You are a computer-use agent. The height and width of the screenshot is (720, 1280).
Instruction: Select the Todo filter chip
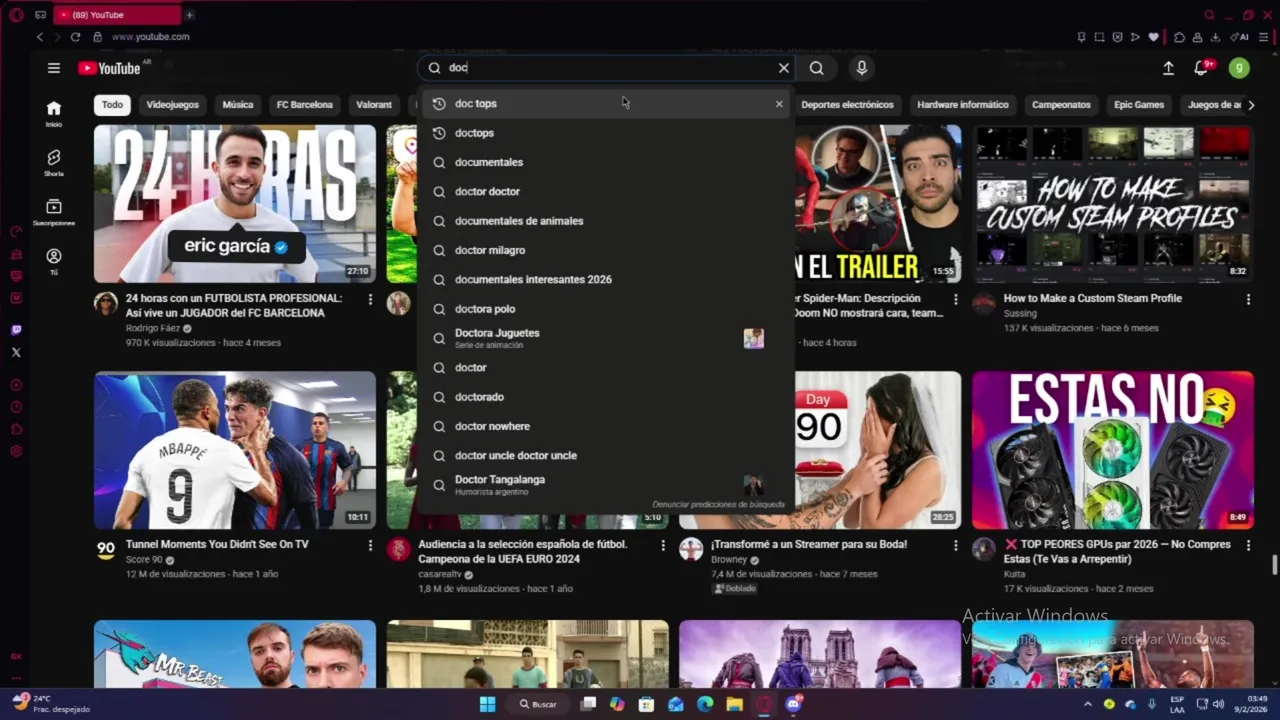pos(112,104)
